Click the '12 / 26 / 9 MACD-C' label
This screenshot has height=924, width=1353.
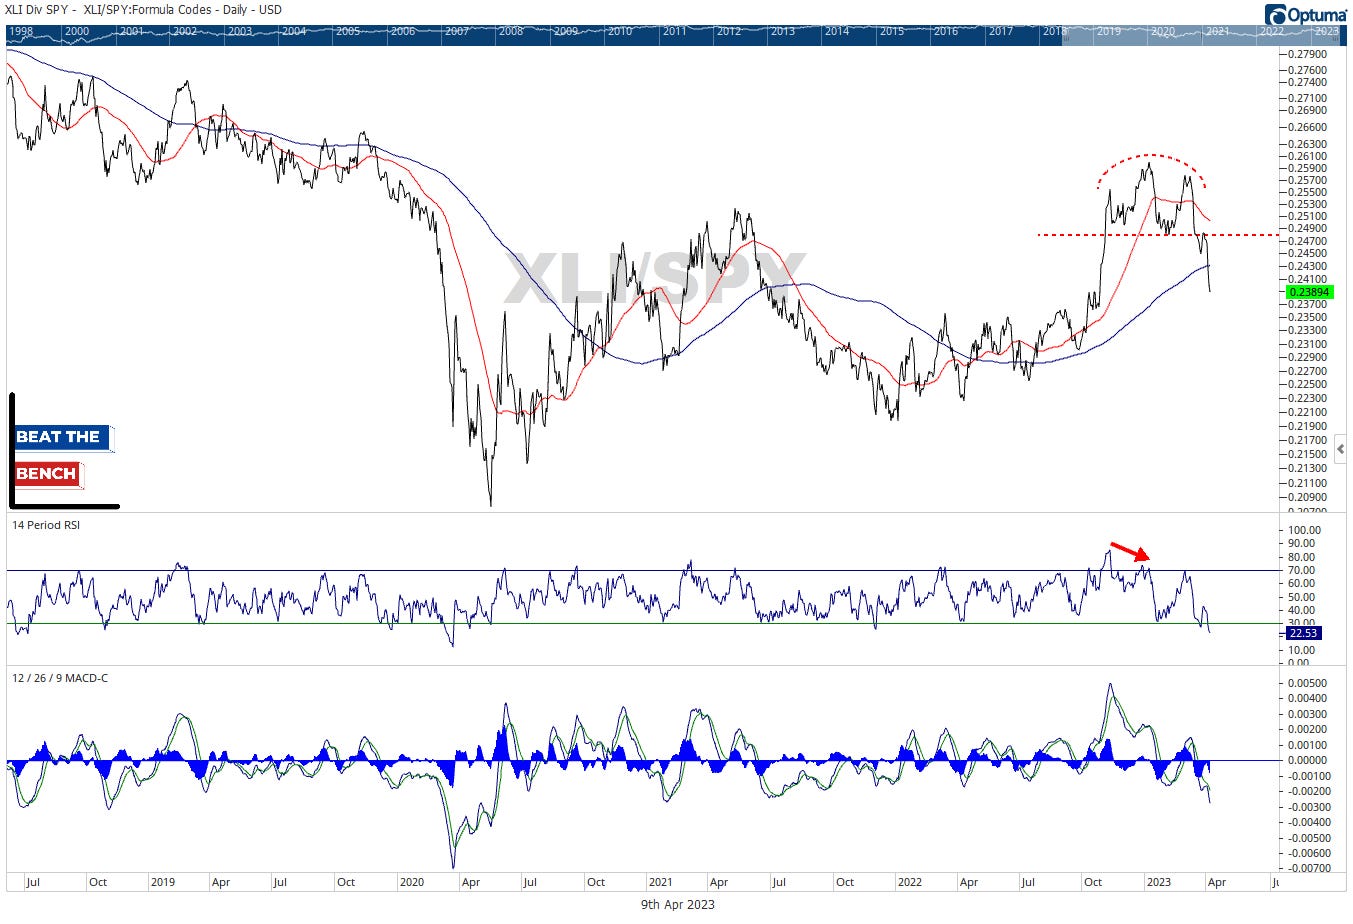[58, 678]
